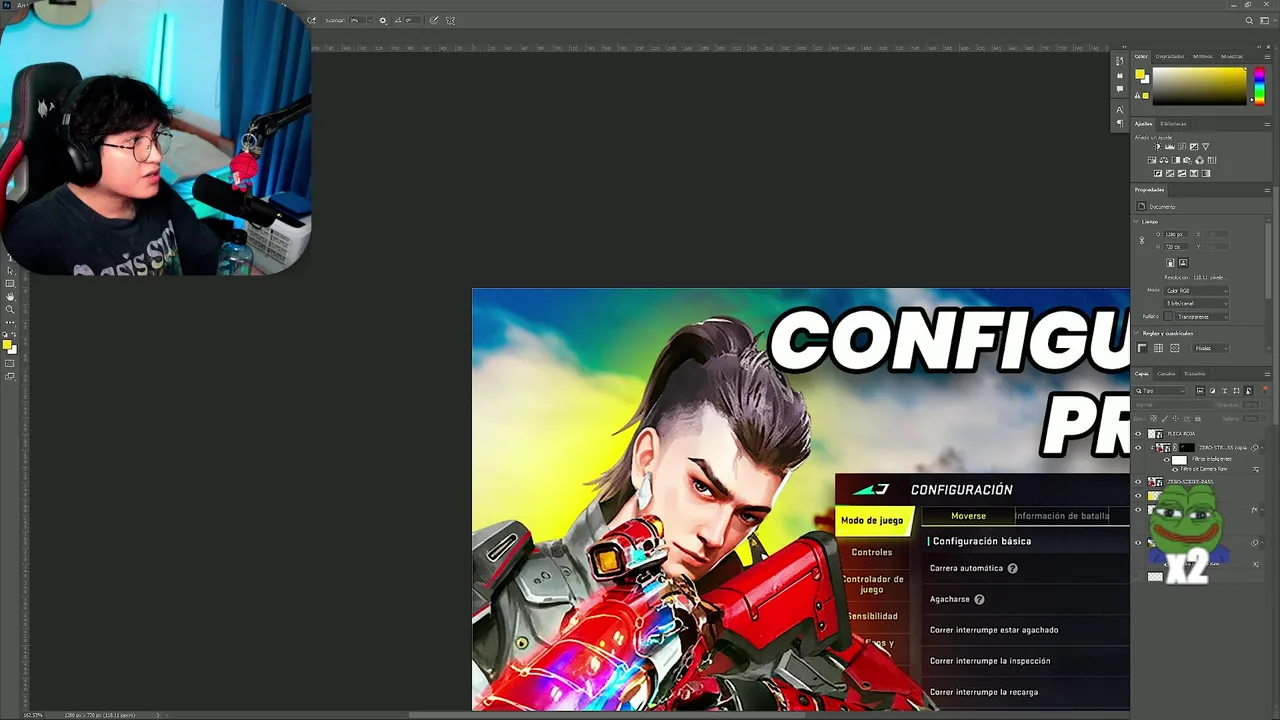Hide the FLECA ROJA layer
This screenshot has height=720, width=1280.
pyautogui.click(x=1138, y=434)
